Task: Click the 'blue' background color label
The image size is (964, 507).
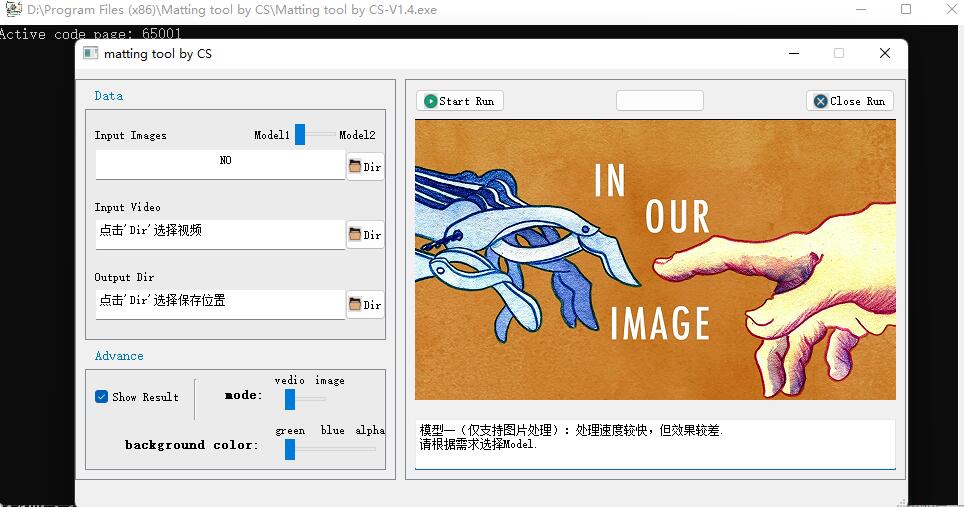Action: tap(333, 430)
